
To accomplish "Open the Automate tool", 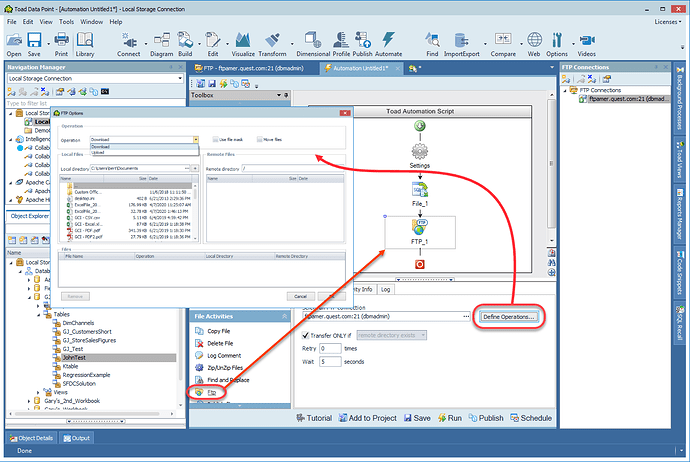I will click(x=388, y=44).
